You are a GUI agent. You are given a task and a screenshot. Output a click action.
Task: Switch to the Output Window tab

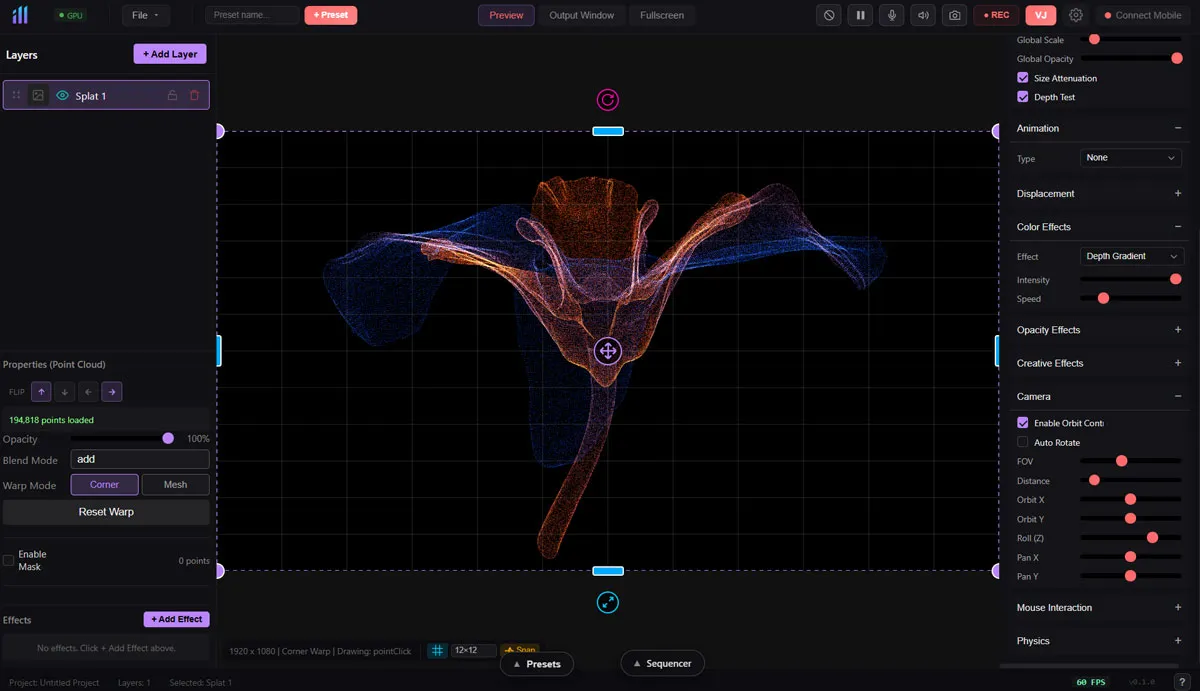point(581,15)
